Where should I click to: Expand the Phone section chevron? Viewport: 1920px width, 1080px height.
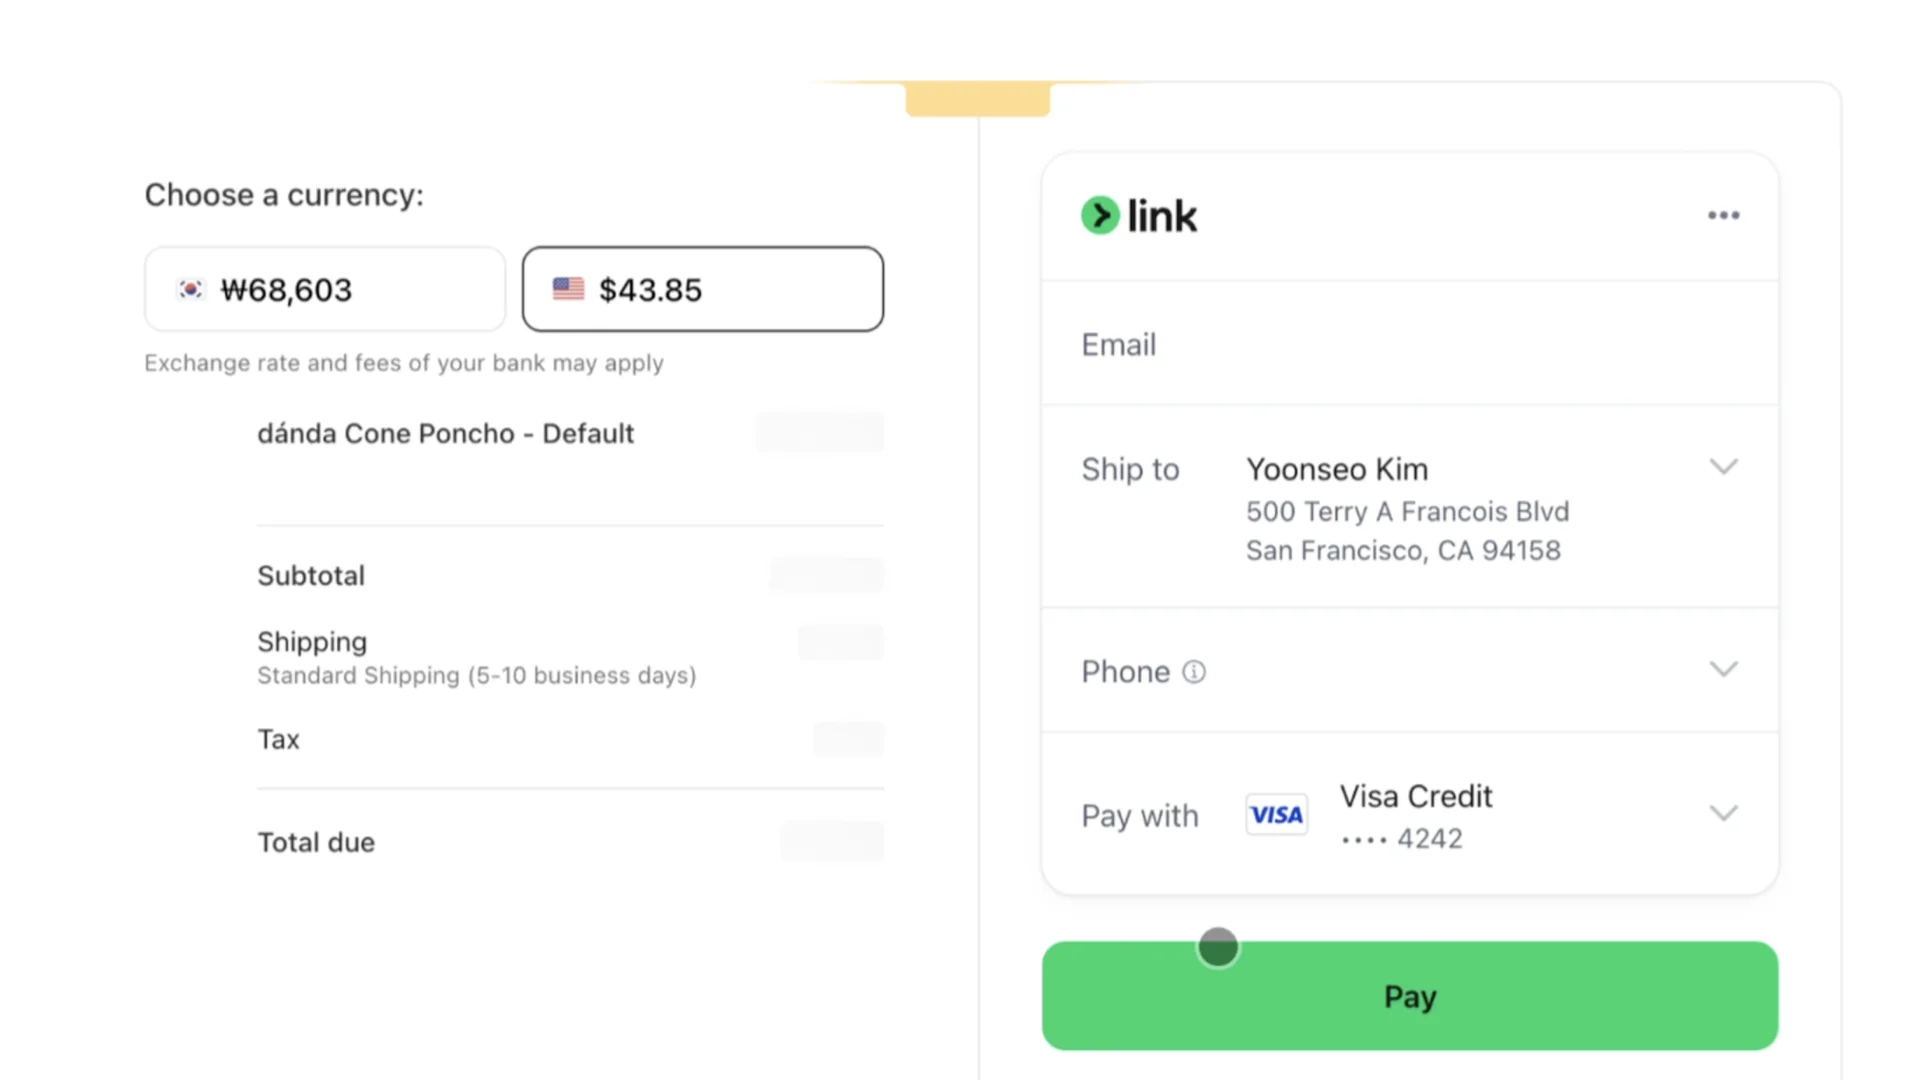click(x=1723, y=669)
